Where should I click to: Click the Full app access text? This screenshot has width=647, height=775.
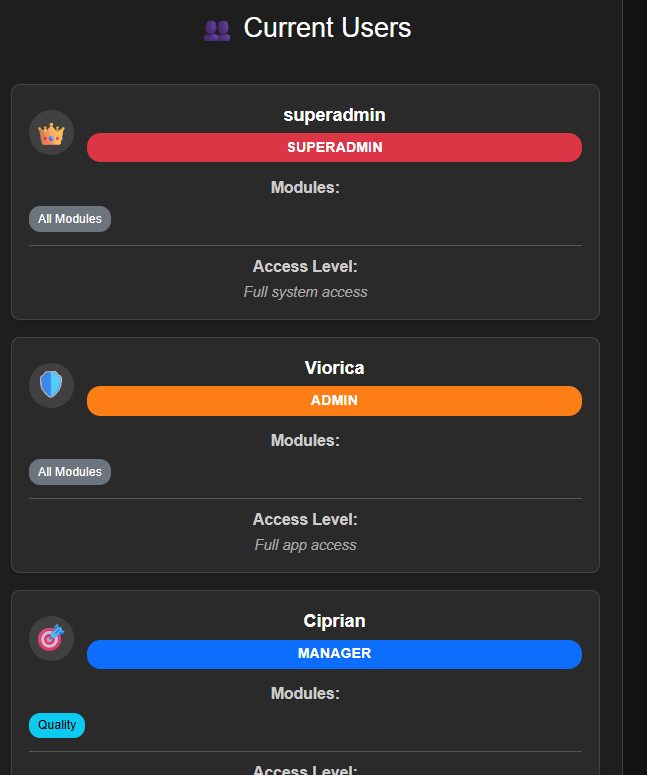coord(305,545)
